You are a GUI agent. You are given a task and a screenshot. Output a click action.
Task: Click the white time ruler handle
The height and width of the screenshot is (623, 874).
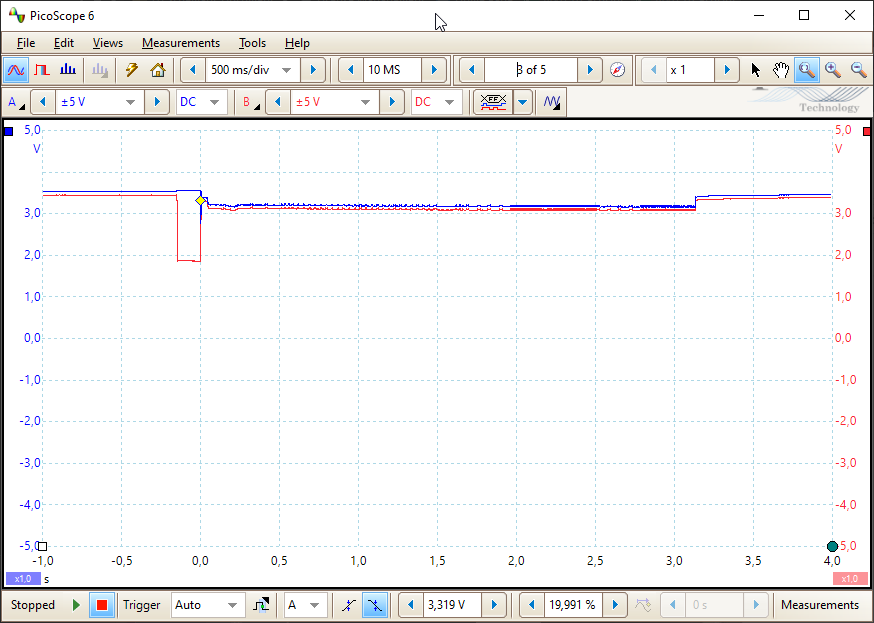point(42,546)
